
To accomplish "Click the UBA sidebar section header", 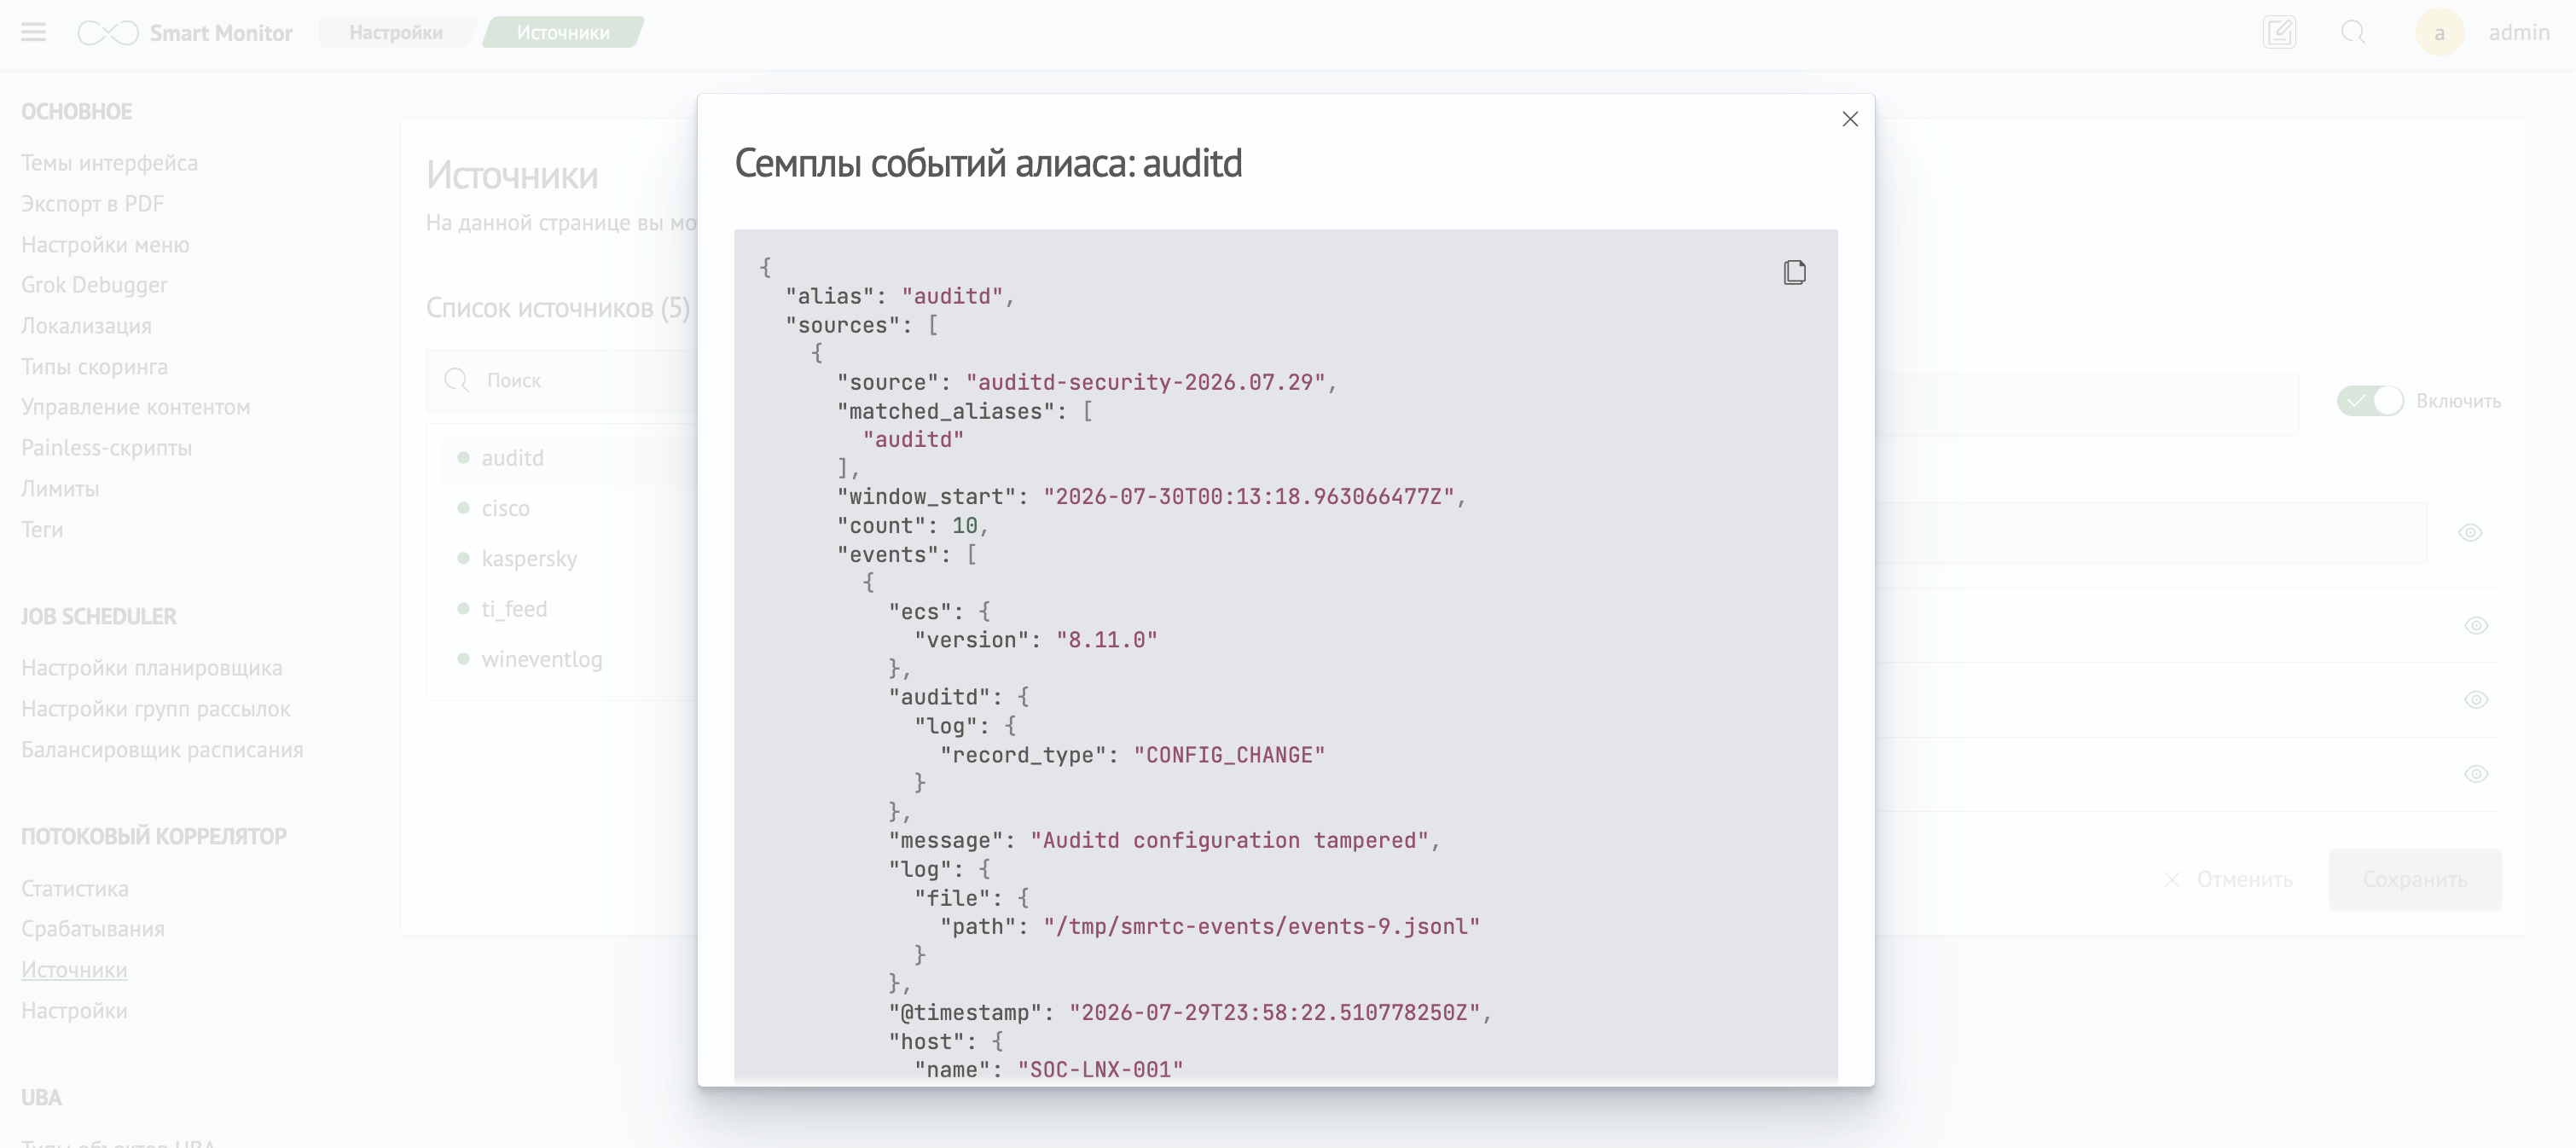I will click(x=41, y=1098).
